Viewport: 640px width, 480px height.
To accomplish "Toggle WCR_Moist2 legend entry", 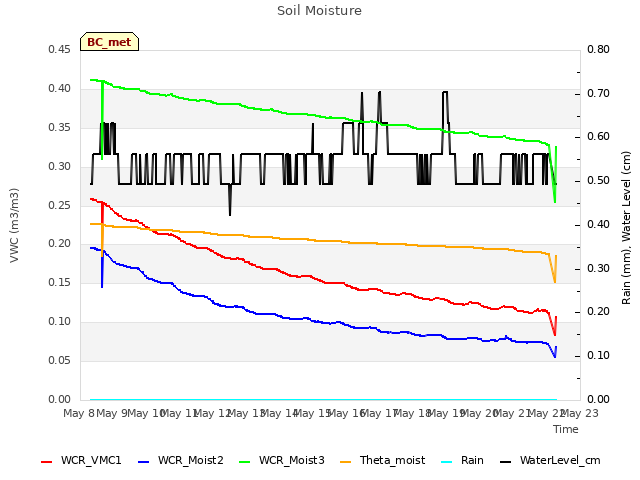I will [x=181, y=460].
